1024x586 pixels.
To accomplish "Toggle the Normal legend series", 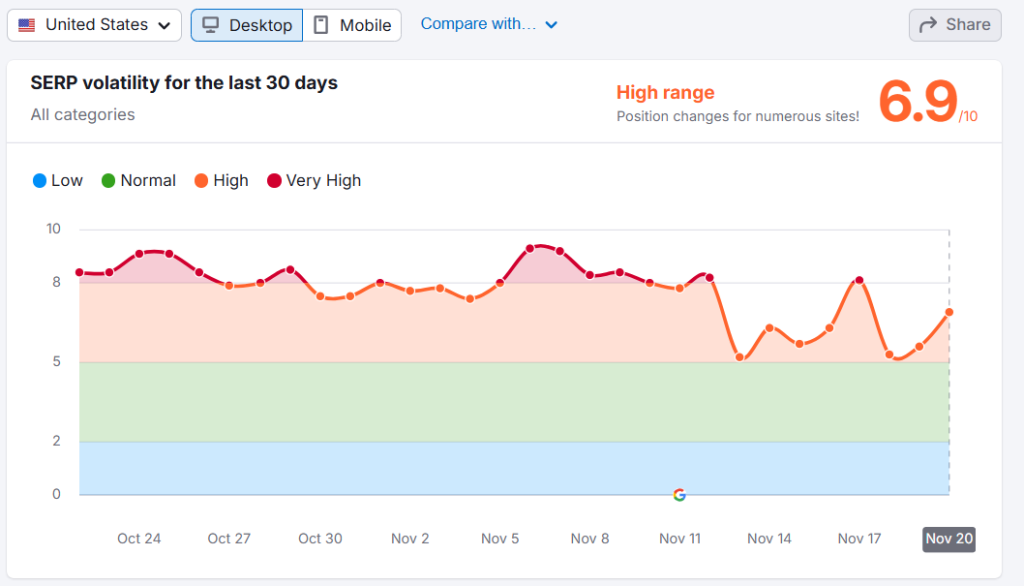I will tap(138, 181).
